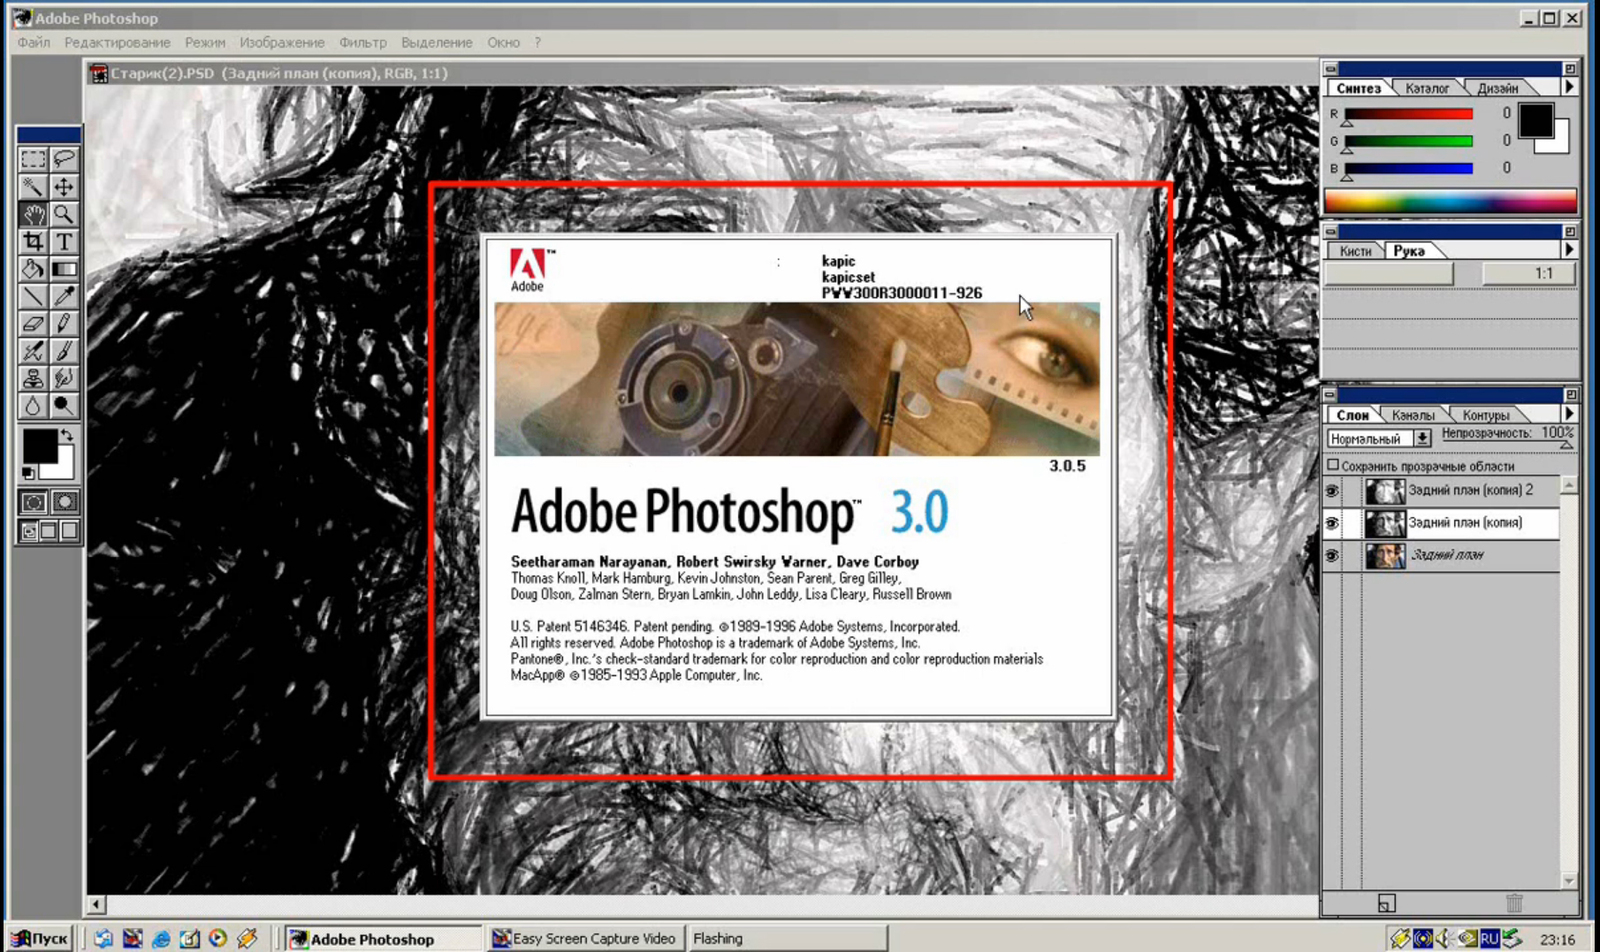Switch to full screen mode without menu
Screen dimensions: 1600x952
69,531
